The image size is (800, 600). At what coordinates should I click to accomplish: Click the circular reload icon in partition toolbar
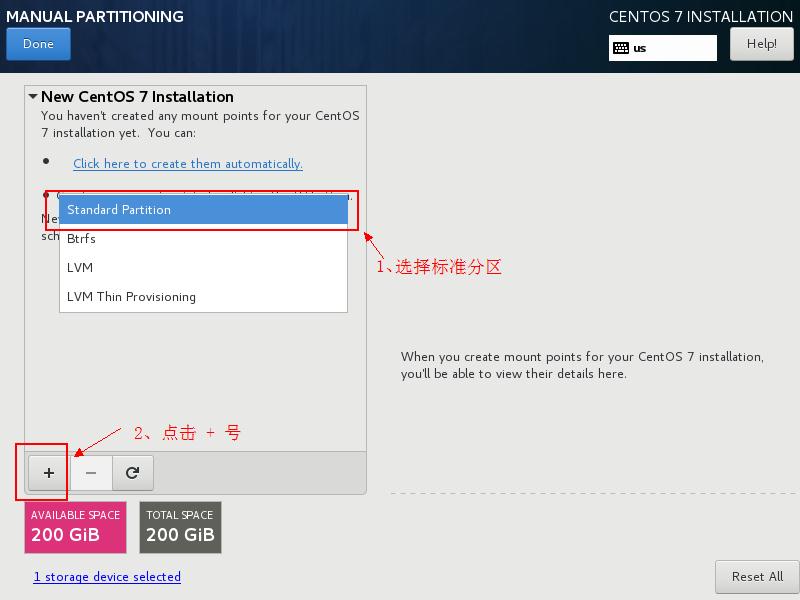(132, 472)
